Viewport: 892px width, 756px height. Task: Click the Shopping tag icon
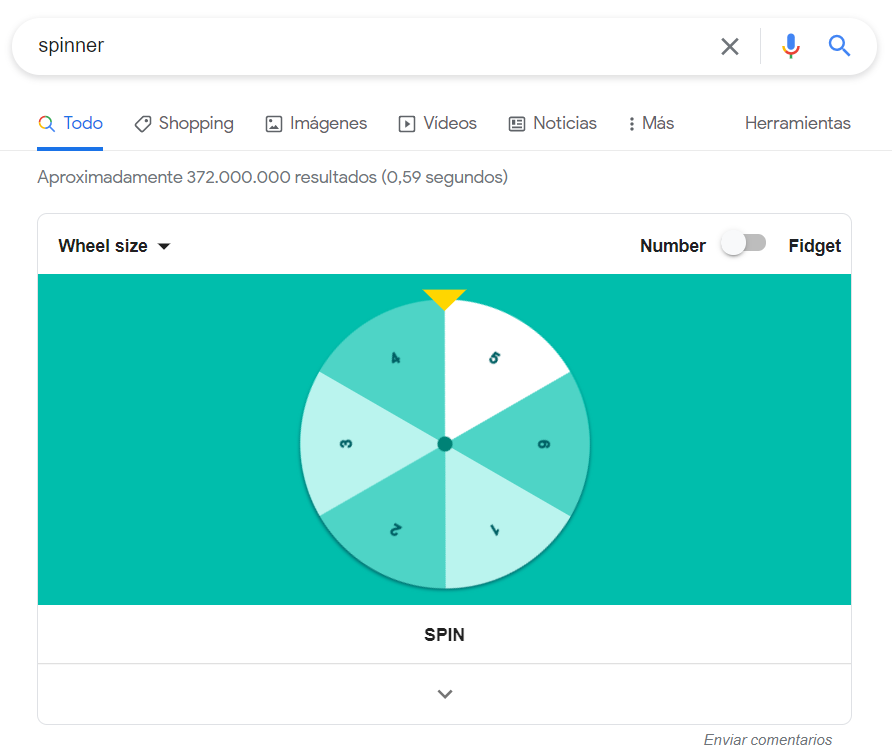tap(143, 124)
